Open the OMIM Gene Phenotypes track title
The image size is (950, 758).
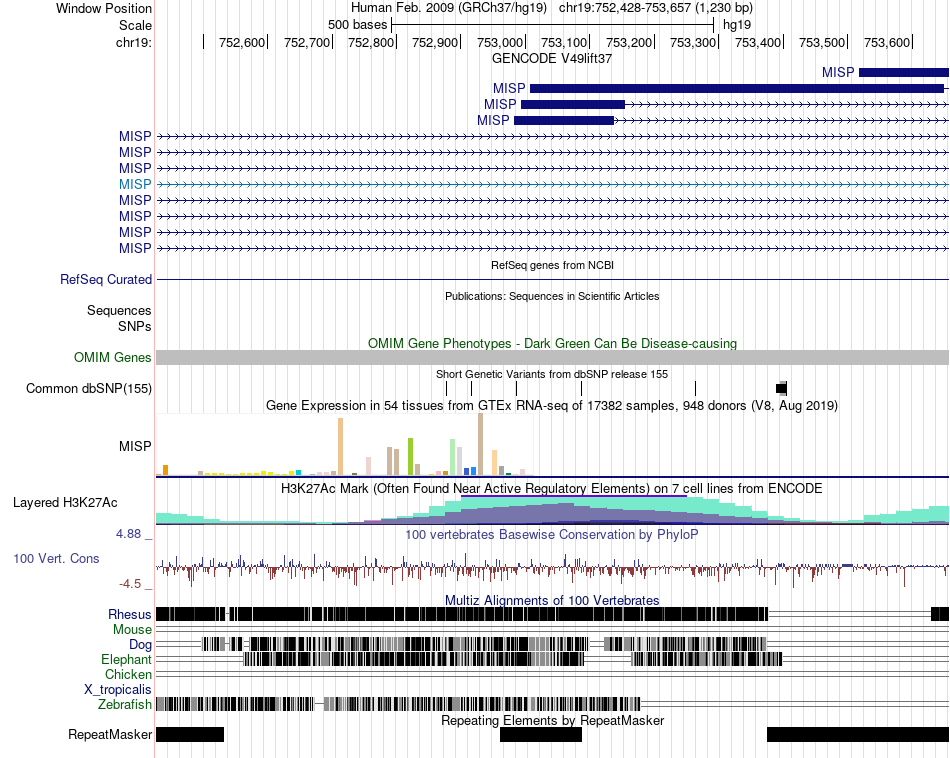click(x=552, y=343)
